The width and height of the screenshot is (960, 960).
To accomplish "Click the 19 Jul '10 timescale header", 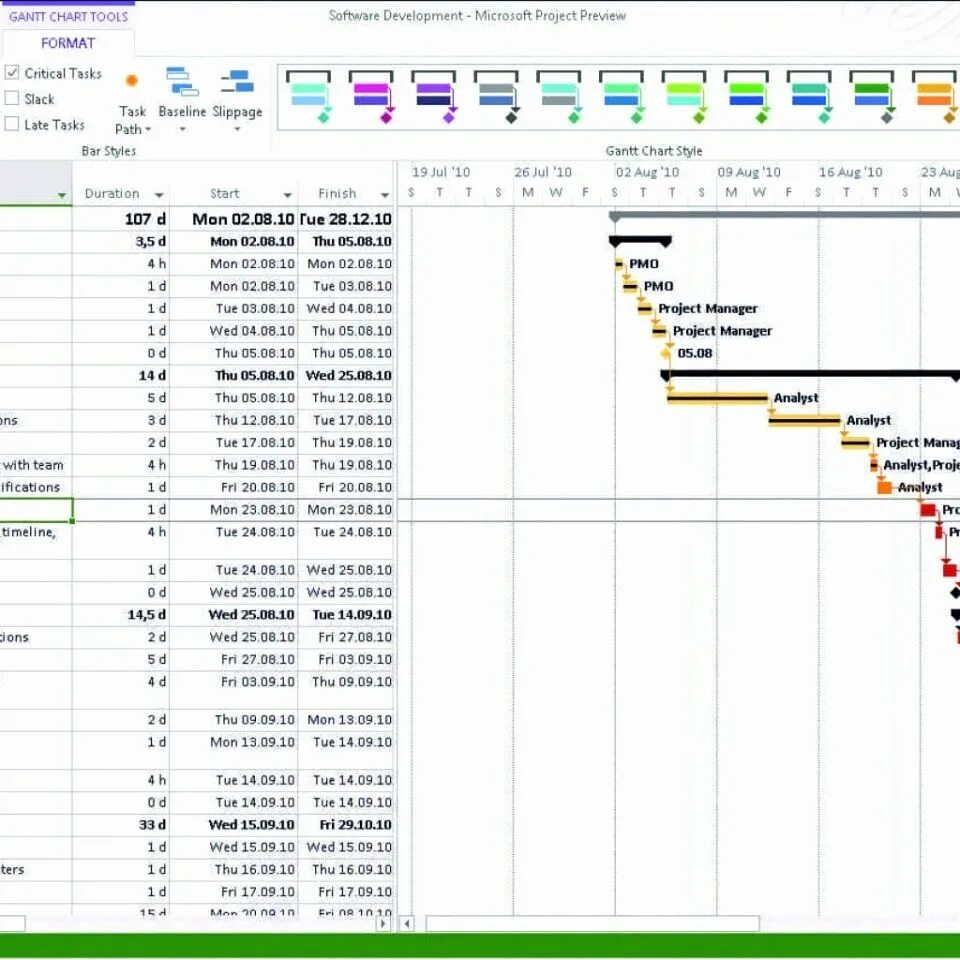I will (x=441, y=172).
